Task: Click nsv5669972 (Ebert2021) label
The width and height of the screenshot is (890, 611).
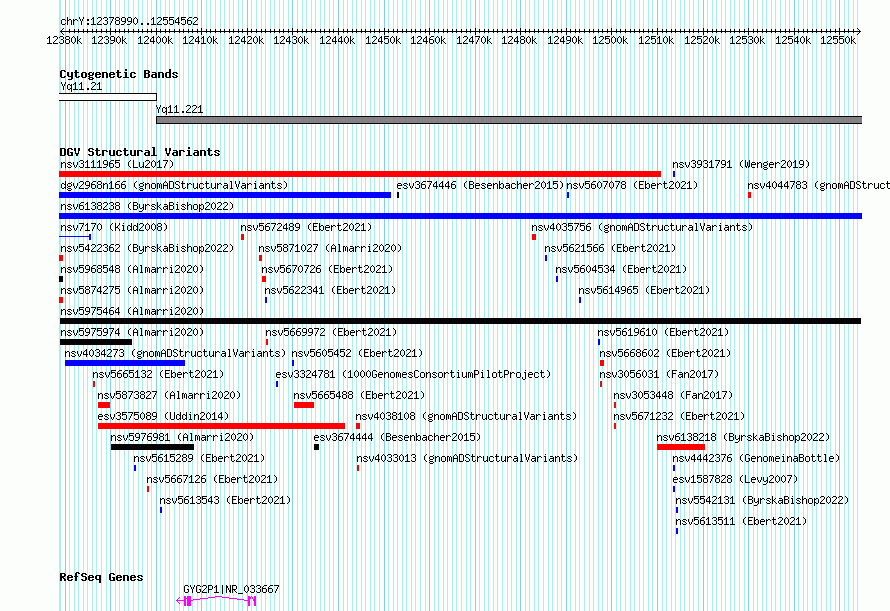Action: [x=331, y=332]
